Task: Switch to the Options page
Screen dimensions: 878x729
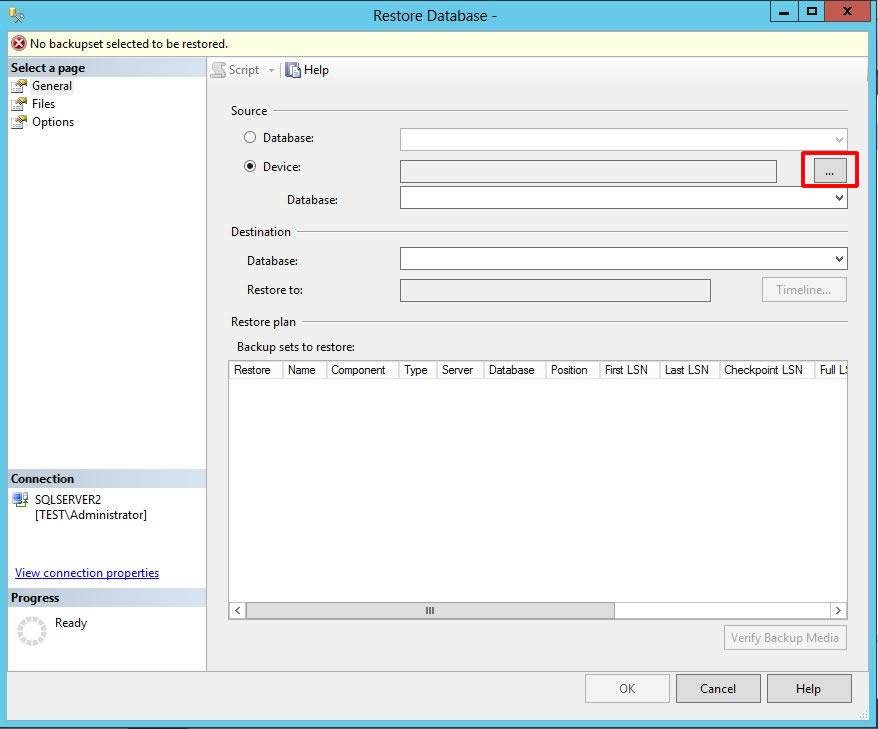Action: point(52,122)
